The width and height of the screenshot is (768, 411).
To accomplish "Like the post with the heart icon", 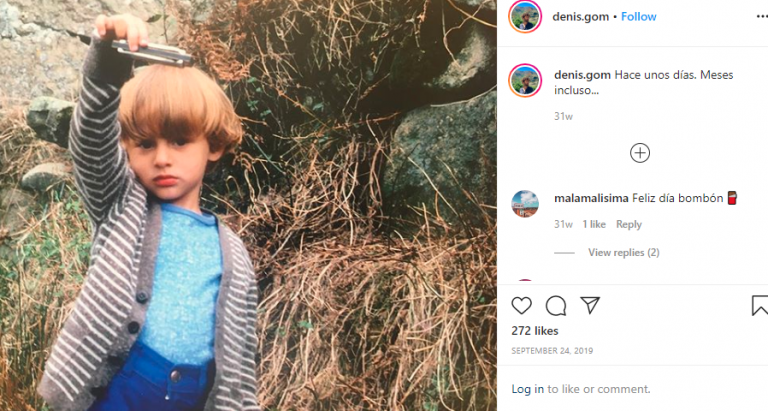I will pyautogui.click(x=522, y=306).
